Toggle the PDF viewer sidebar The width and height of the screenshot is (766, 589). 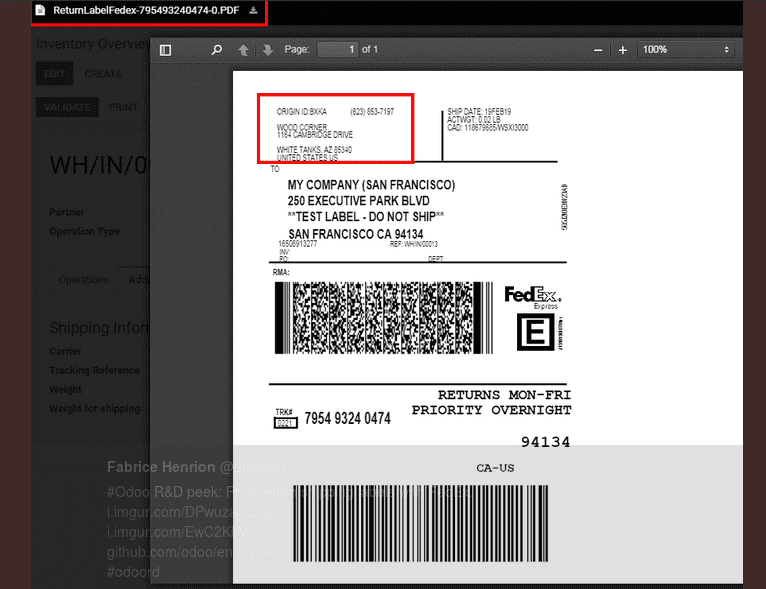[x=166, y=50]
